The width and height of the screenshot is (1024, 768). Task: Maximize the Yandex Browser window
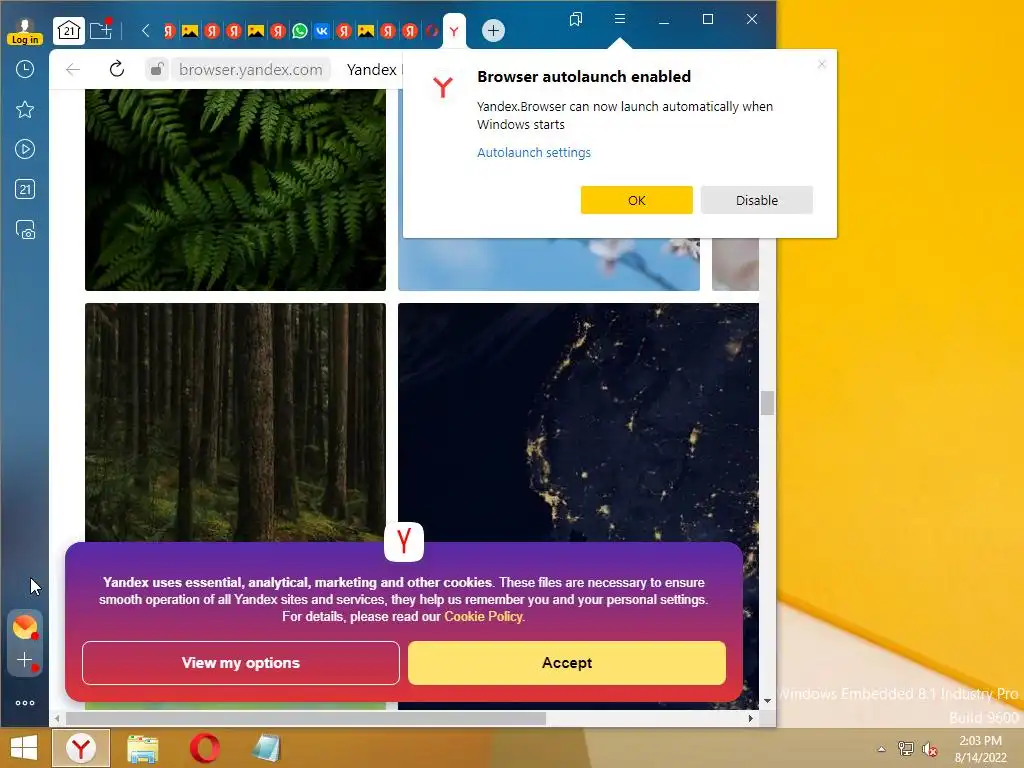pos(708,20)
